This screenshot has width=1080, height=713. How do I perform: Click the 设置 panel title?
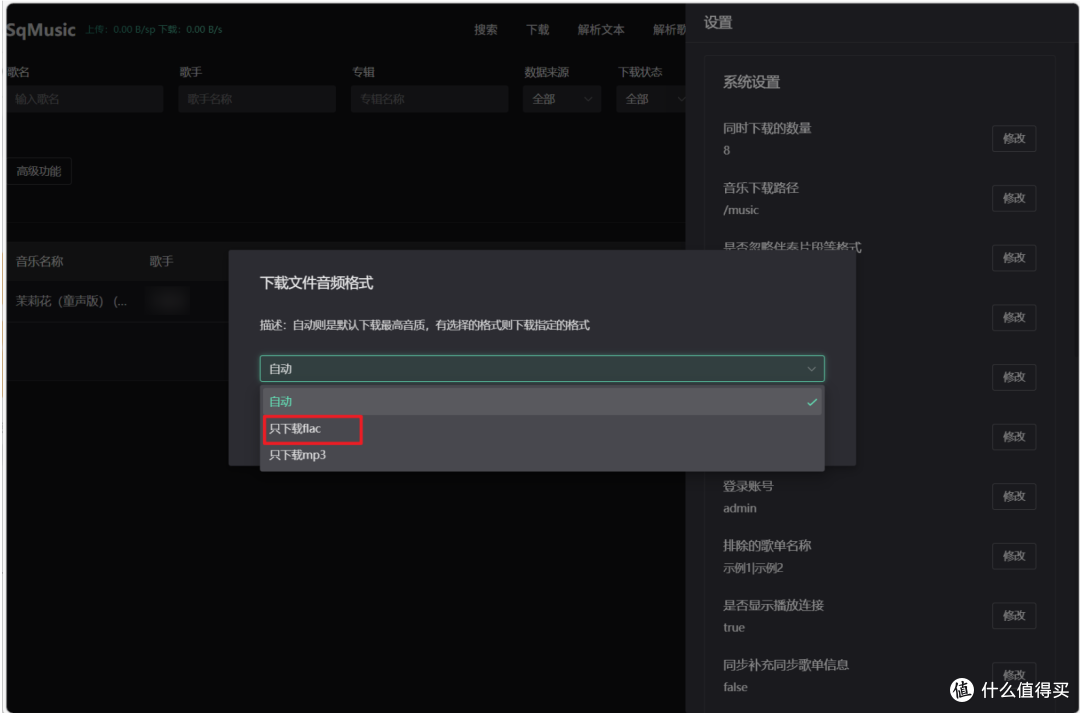718,23
